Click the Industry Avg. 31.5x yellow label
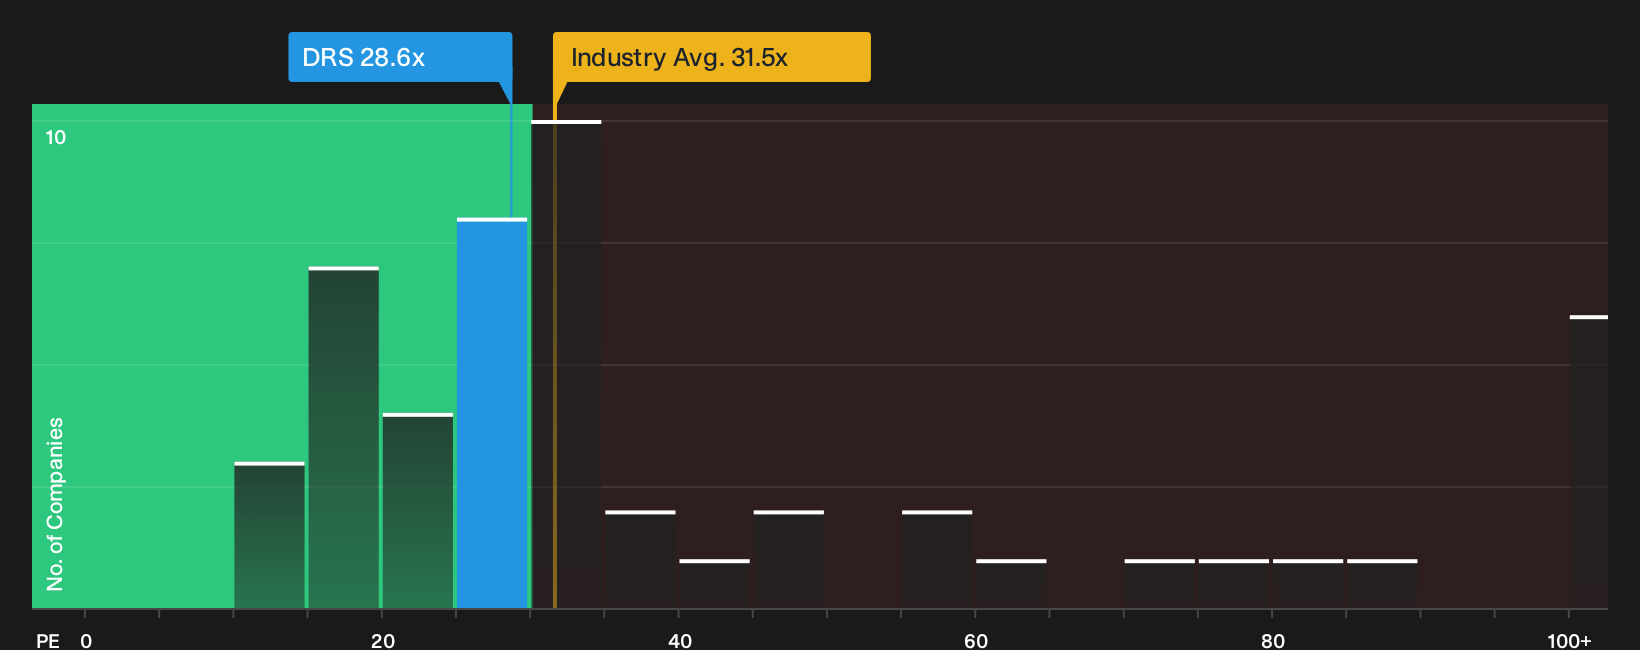 pos(711,57)
